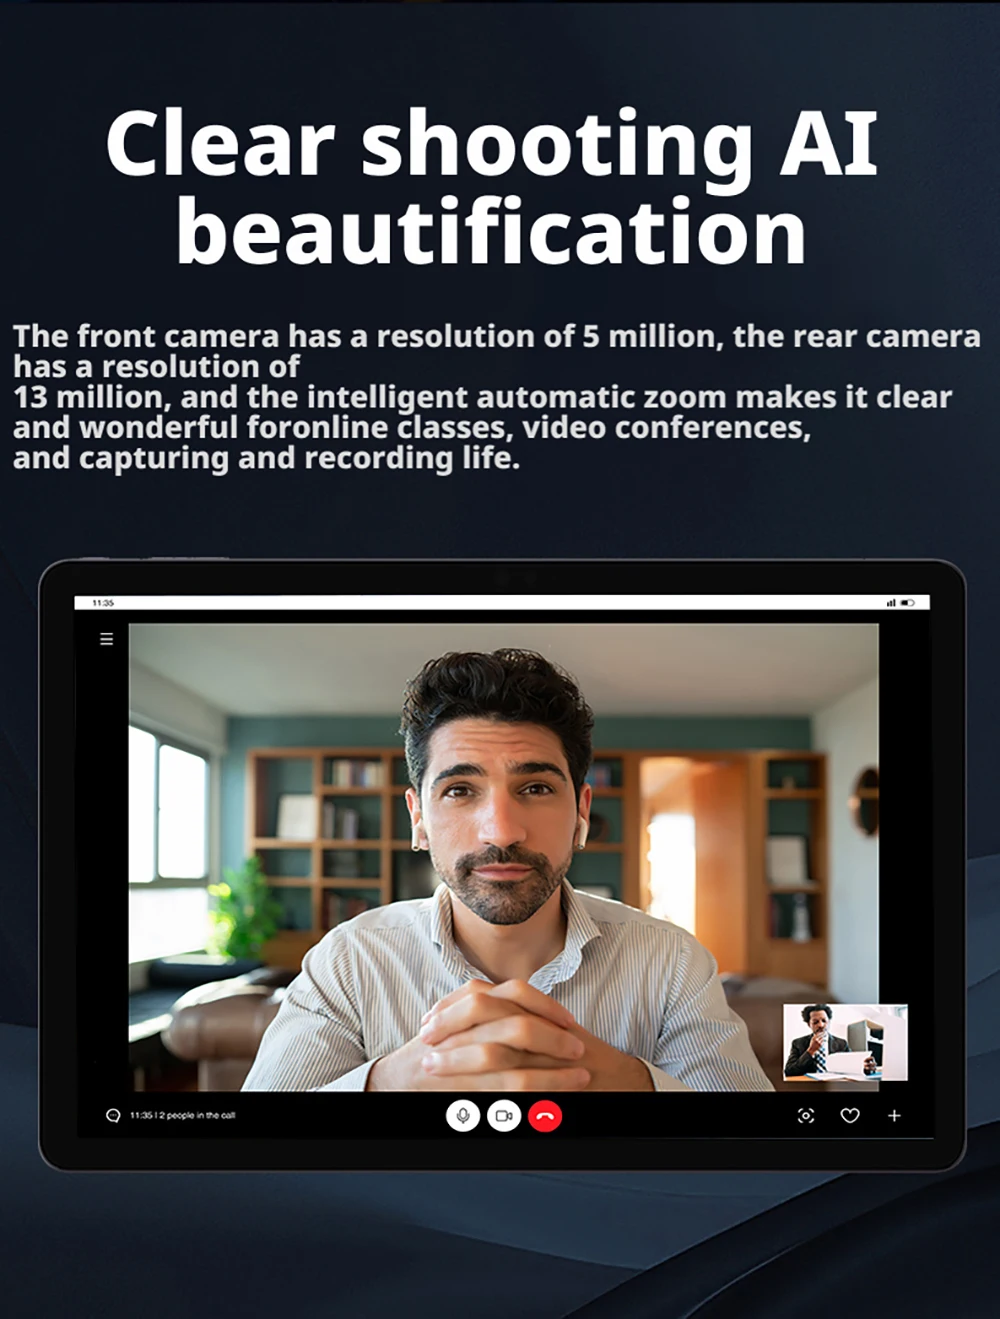Mute the microphone
Screen dimensions: 1000x1319
click(x=463, y=1115)
